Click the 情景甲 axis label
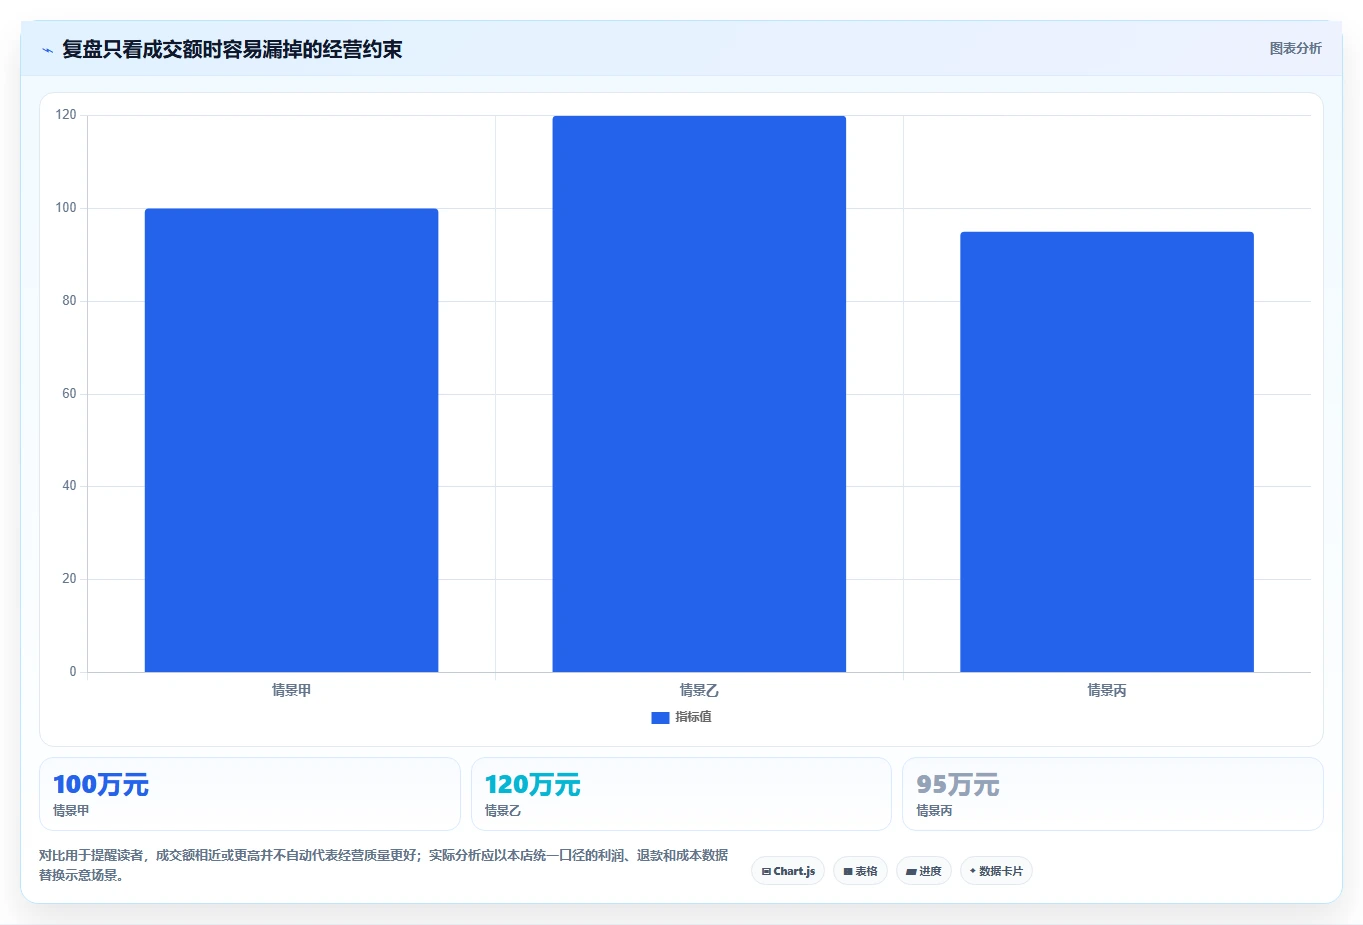Screen dimensions: 1363x925 coord(291,690)
